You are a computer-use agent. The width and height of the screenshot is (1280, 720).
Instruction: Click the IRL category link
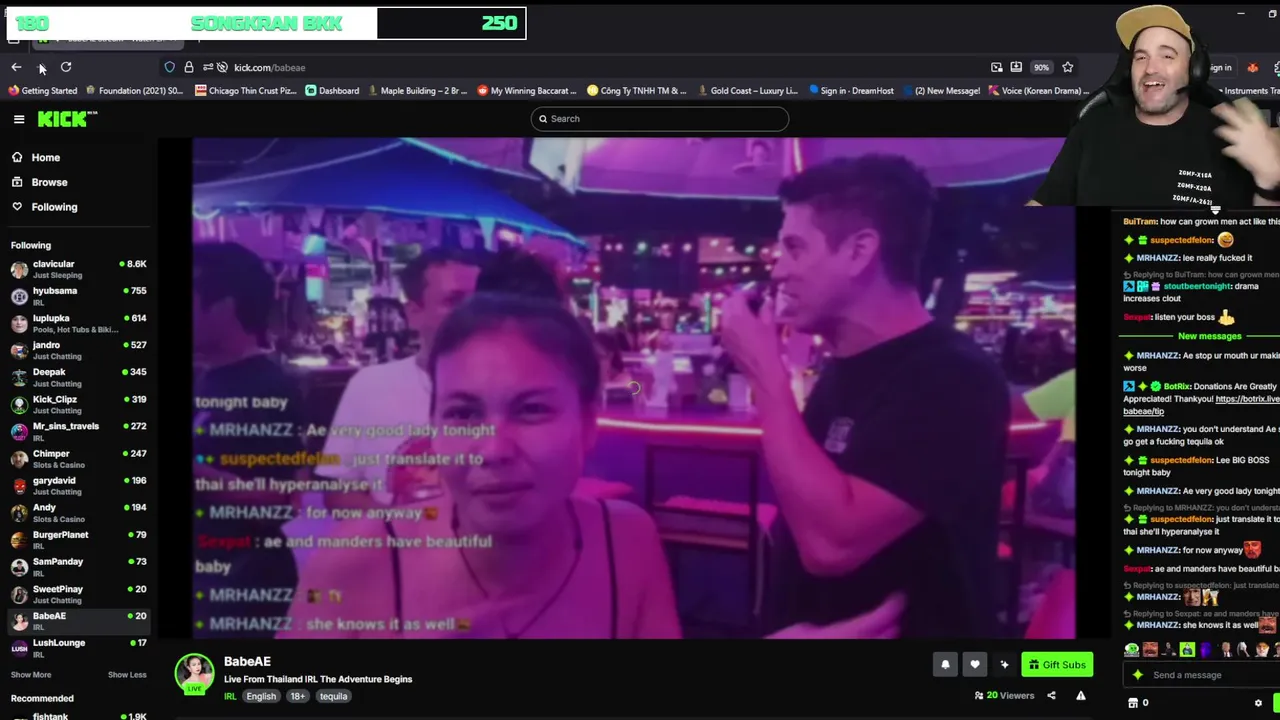(x=230, y=696)
